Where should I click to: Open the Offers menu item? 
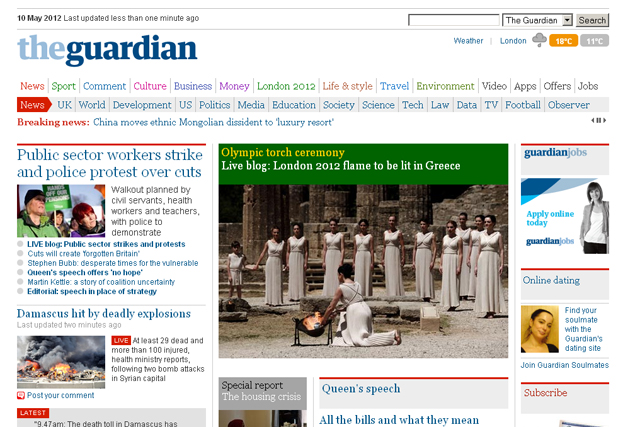pos(557,86)
